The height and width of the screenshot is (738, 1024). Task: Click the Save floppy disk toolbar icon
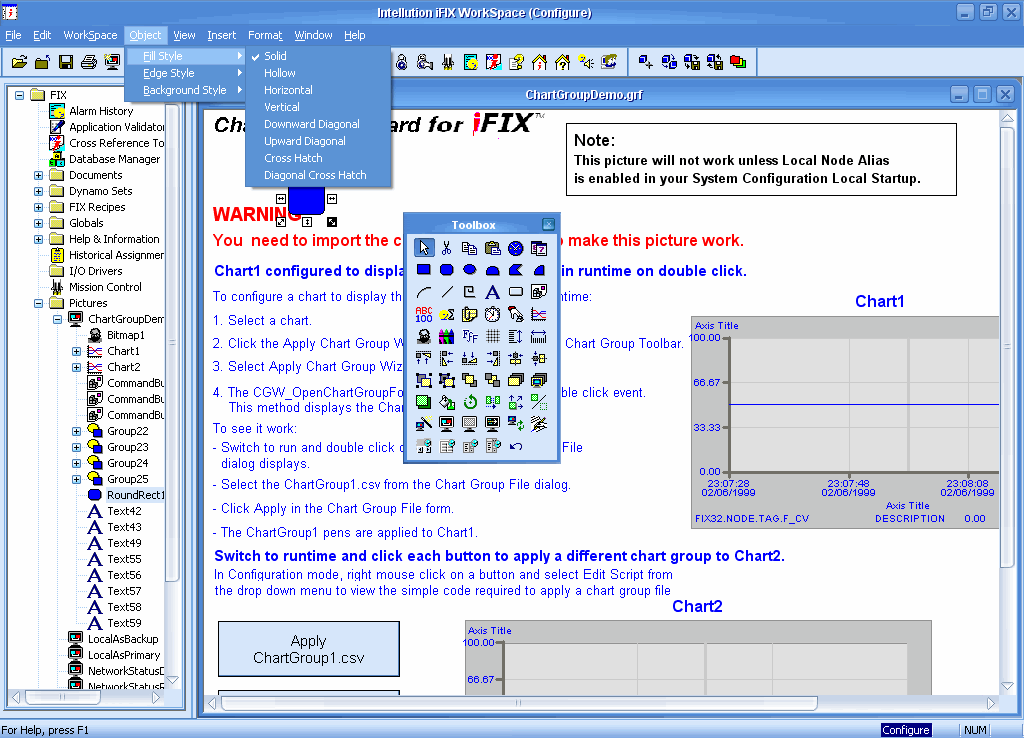(65, 62)
